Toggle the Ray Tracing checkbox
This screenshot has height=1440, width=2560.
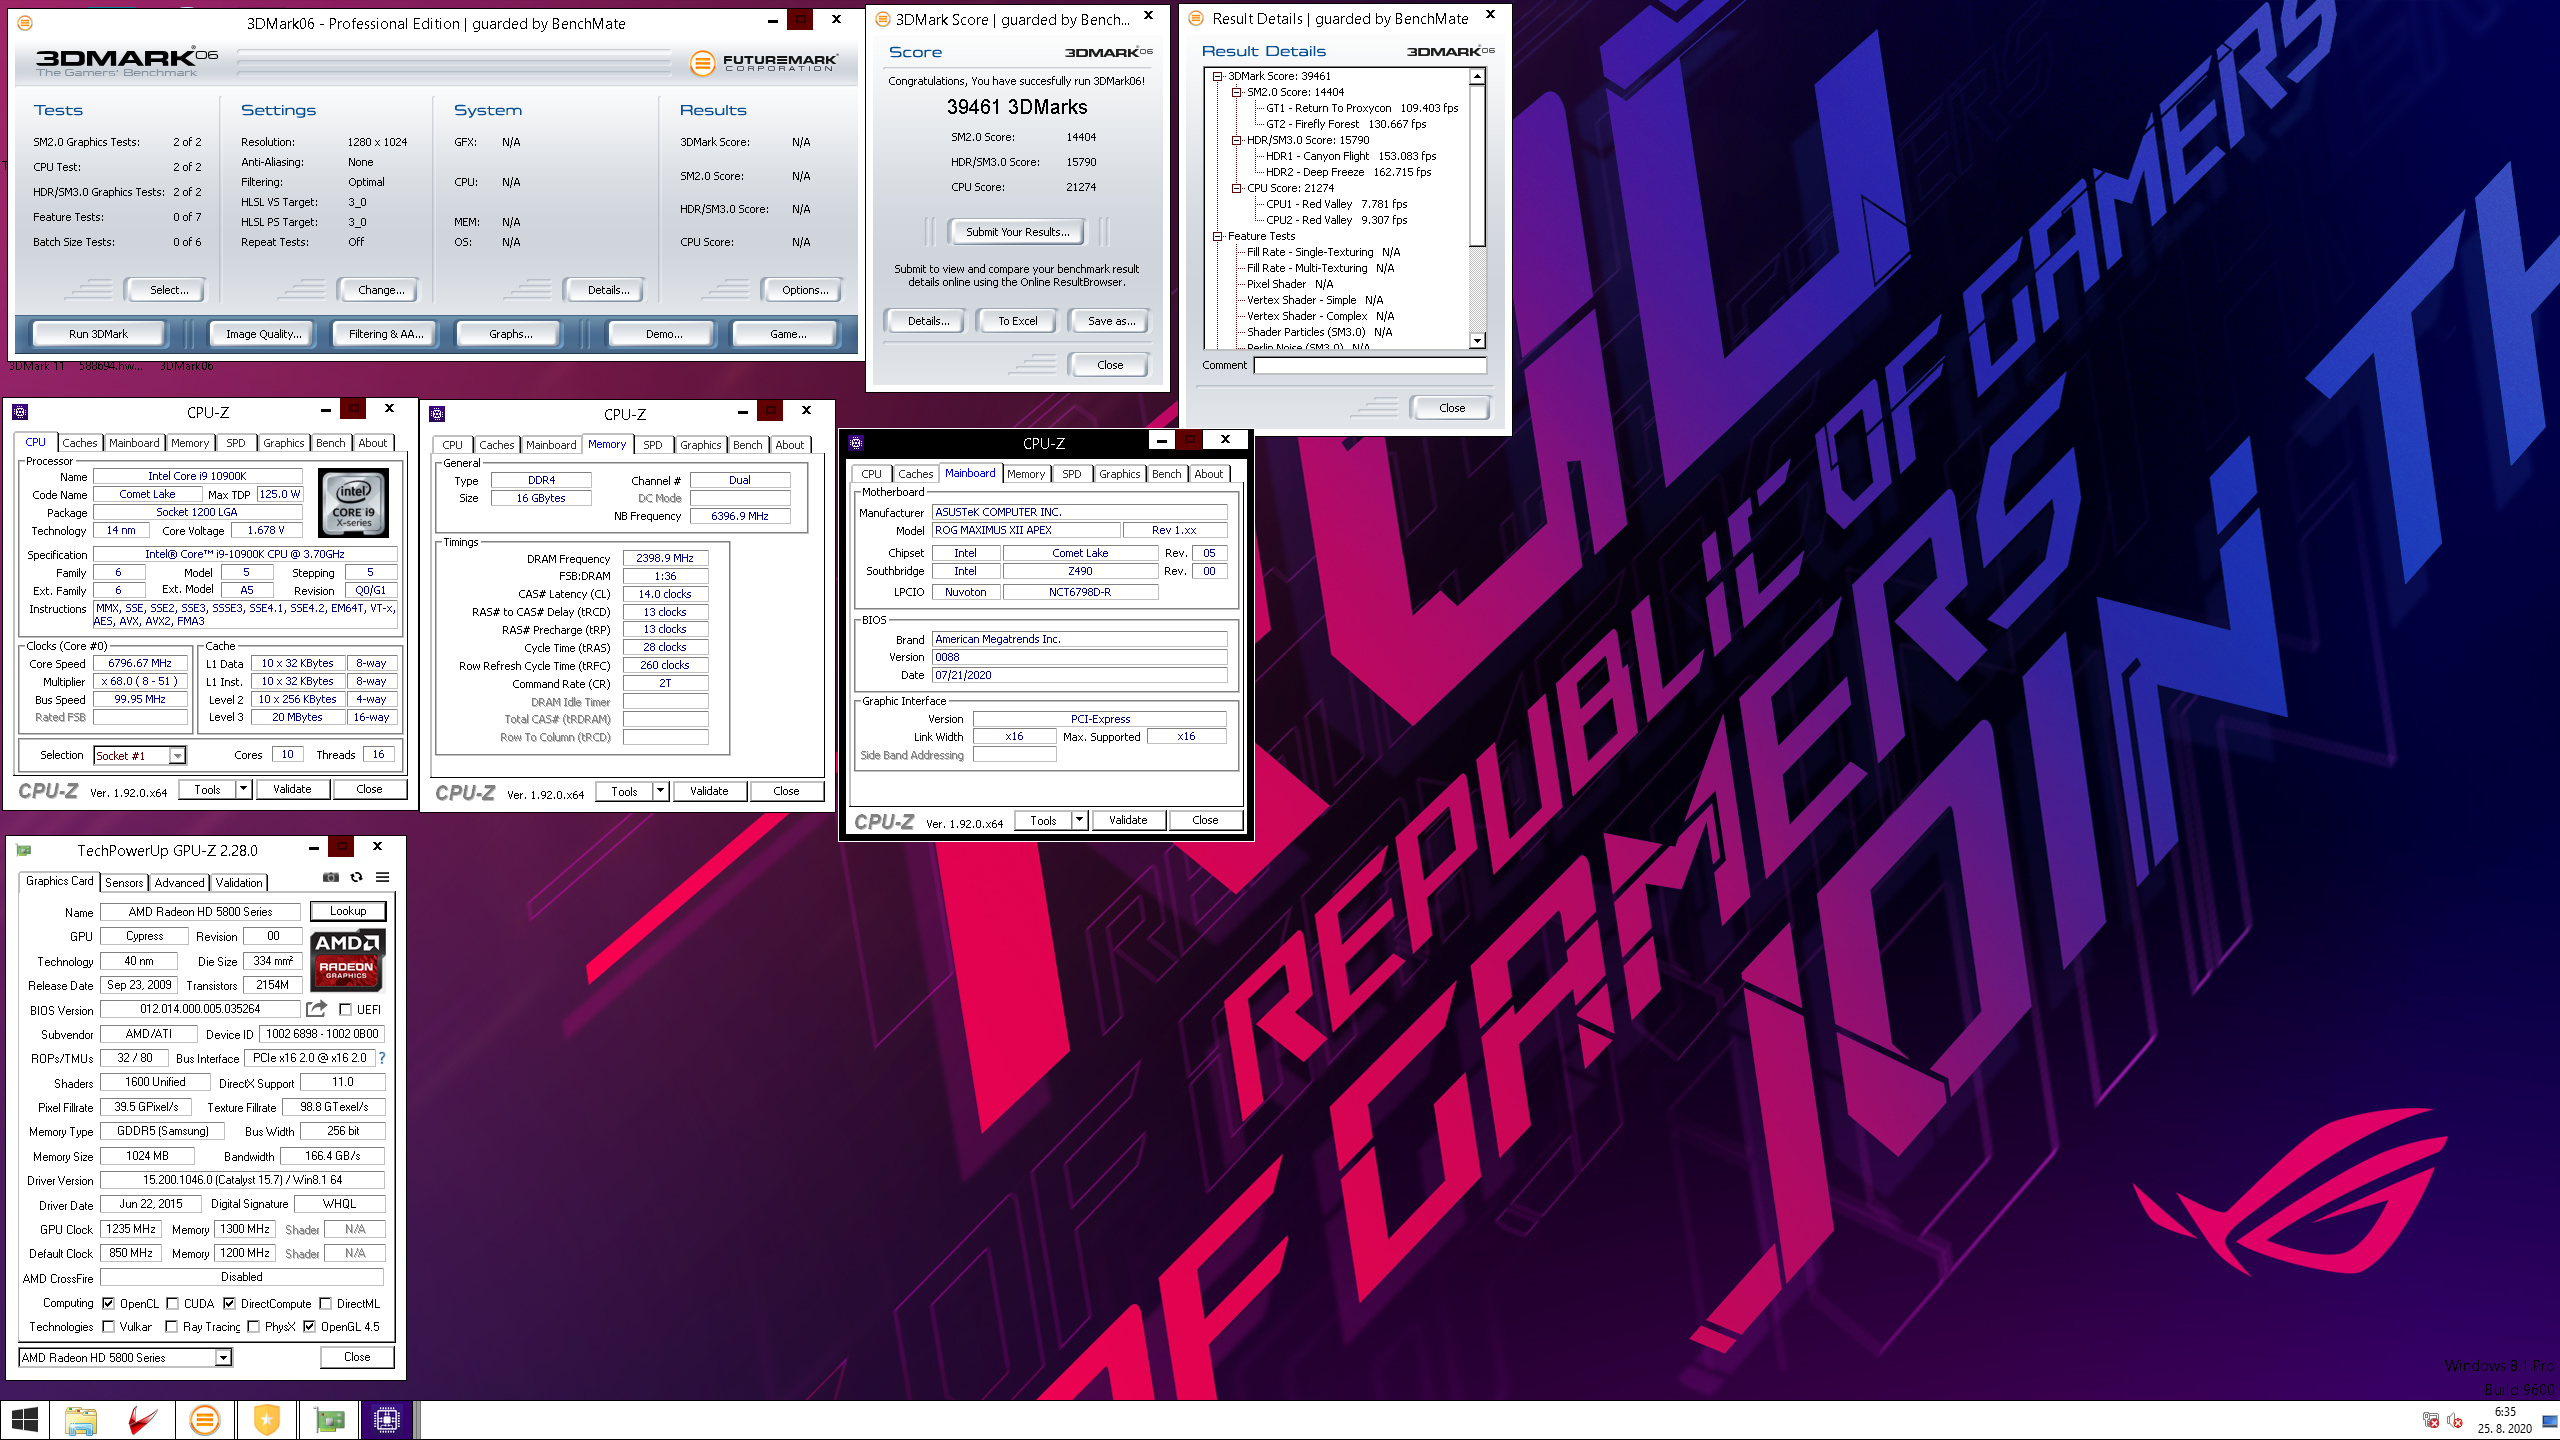coord(171,1327)
